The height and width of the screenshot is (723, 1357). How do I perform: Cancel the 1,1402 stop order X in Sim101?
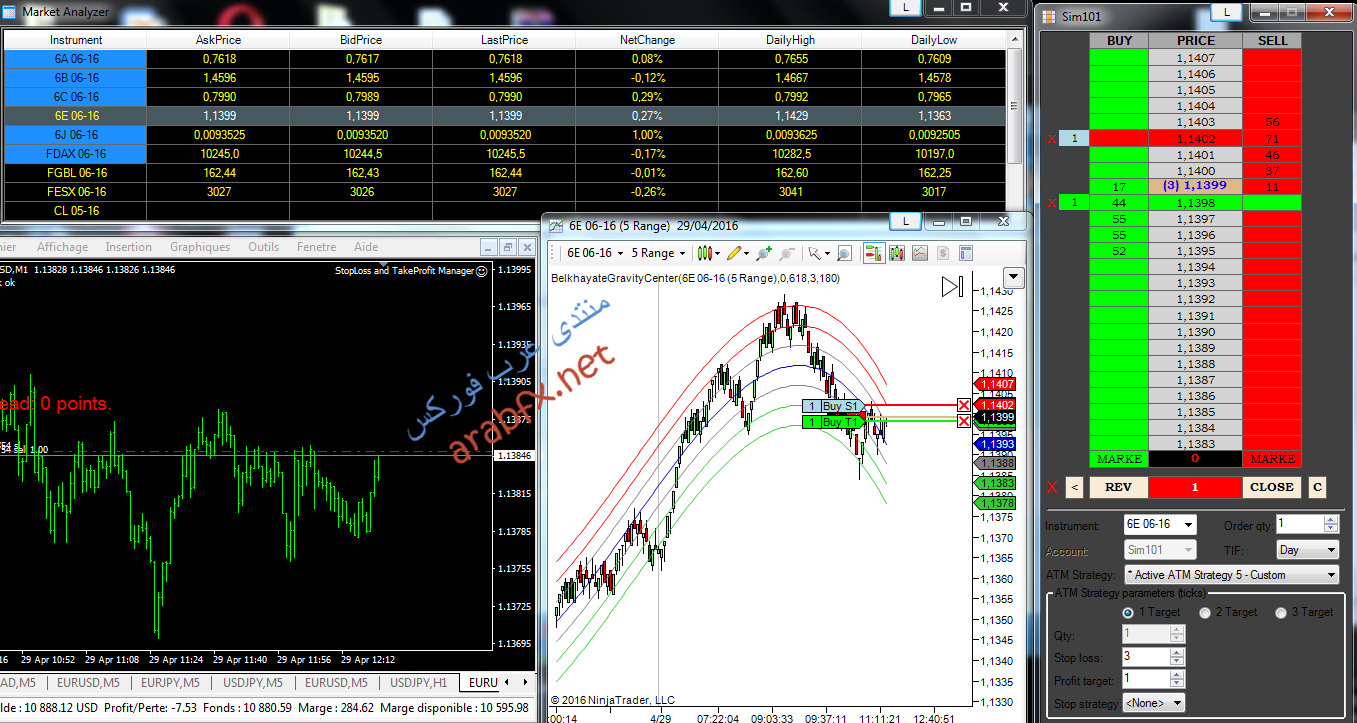1051,139
